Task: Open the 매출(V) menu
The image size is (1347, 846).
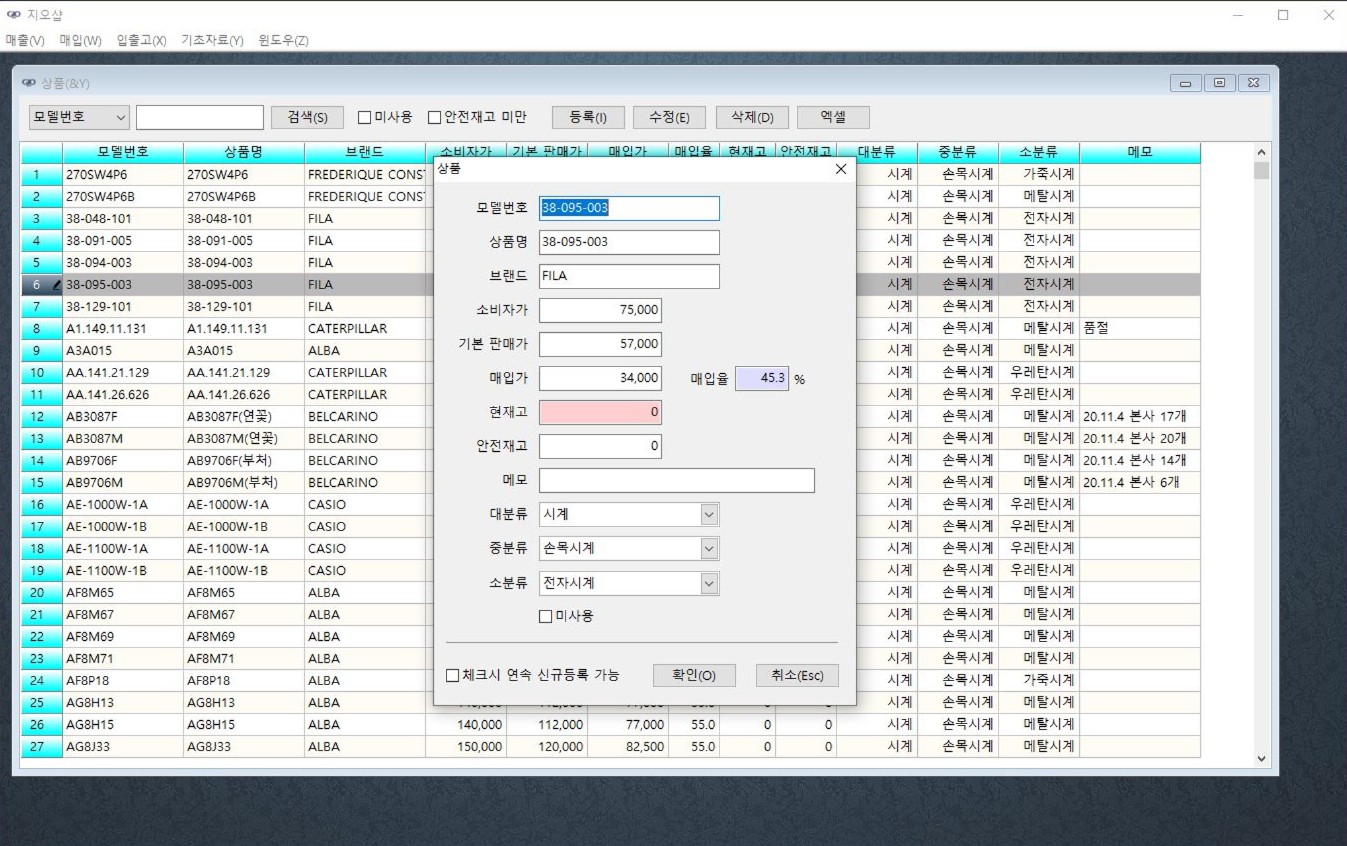Action: click(x=25, y=40)
